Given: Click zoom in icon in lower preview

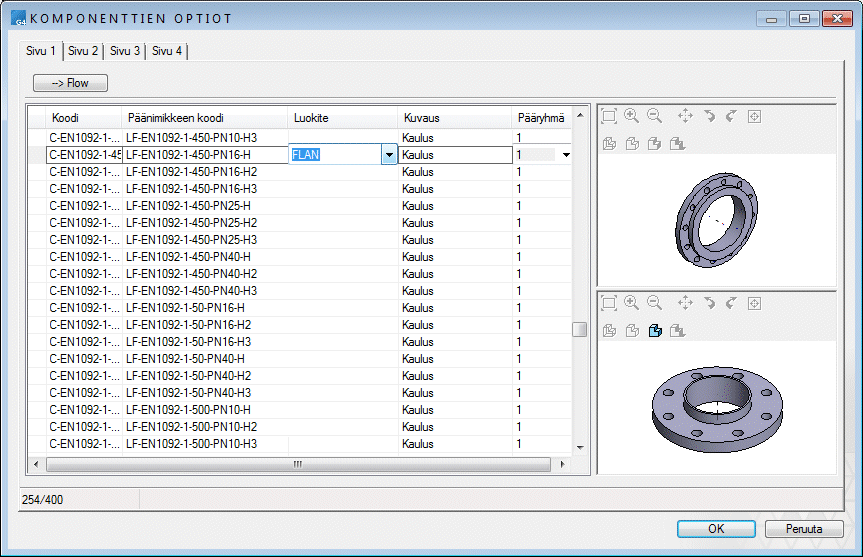Looking at the screenshot, I should click(631, 302).
